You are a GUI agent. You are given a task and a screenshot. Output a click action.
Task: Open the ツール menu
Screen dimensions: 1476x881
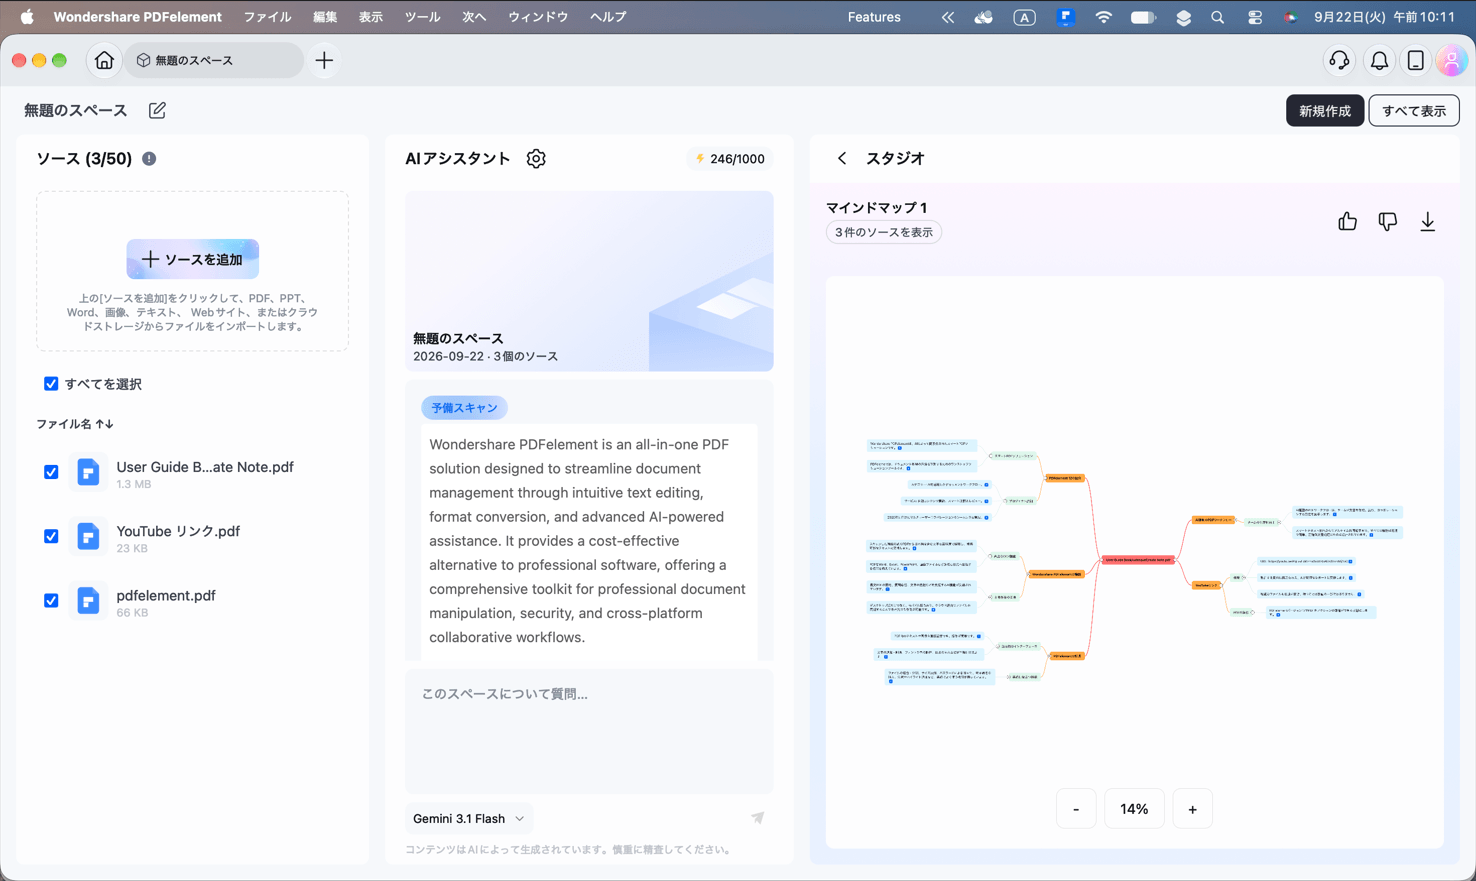click(422, 17)
